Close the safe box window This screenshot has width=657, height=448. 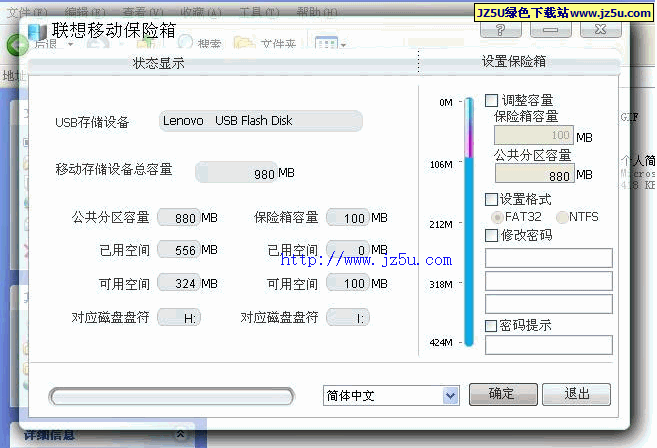tap(600, 29)
